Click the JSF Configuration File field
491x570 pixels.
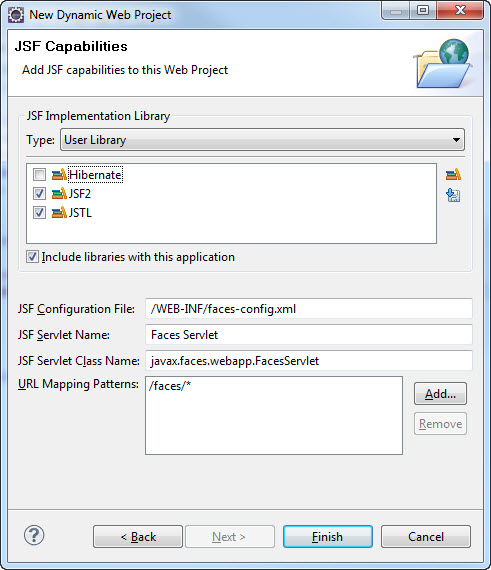(309, 309)
